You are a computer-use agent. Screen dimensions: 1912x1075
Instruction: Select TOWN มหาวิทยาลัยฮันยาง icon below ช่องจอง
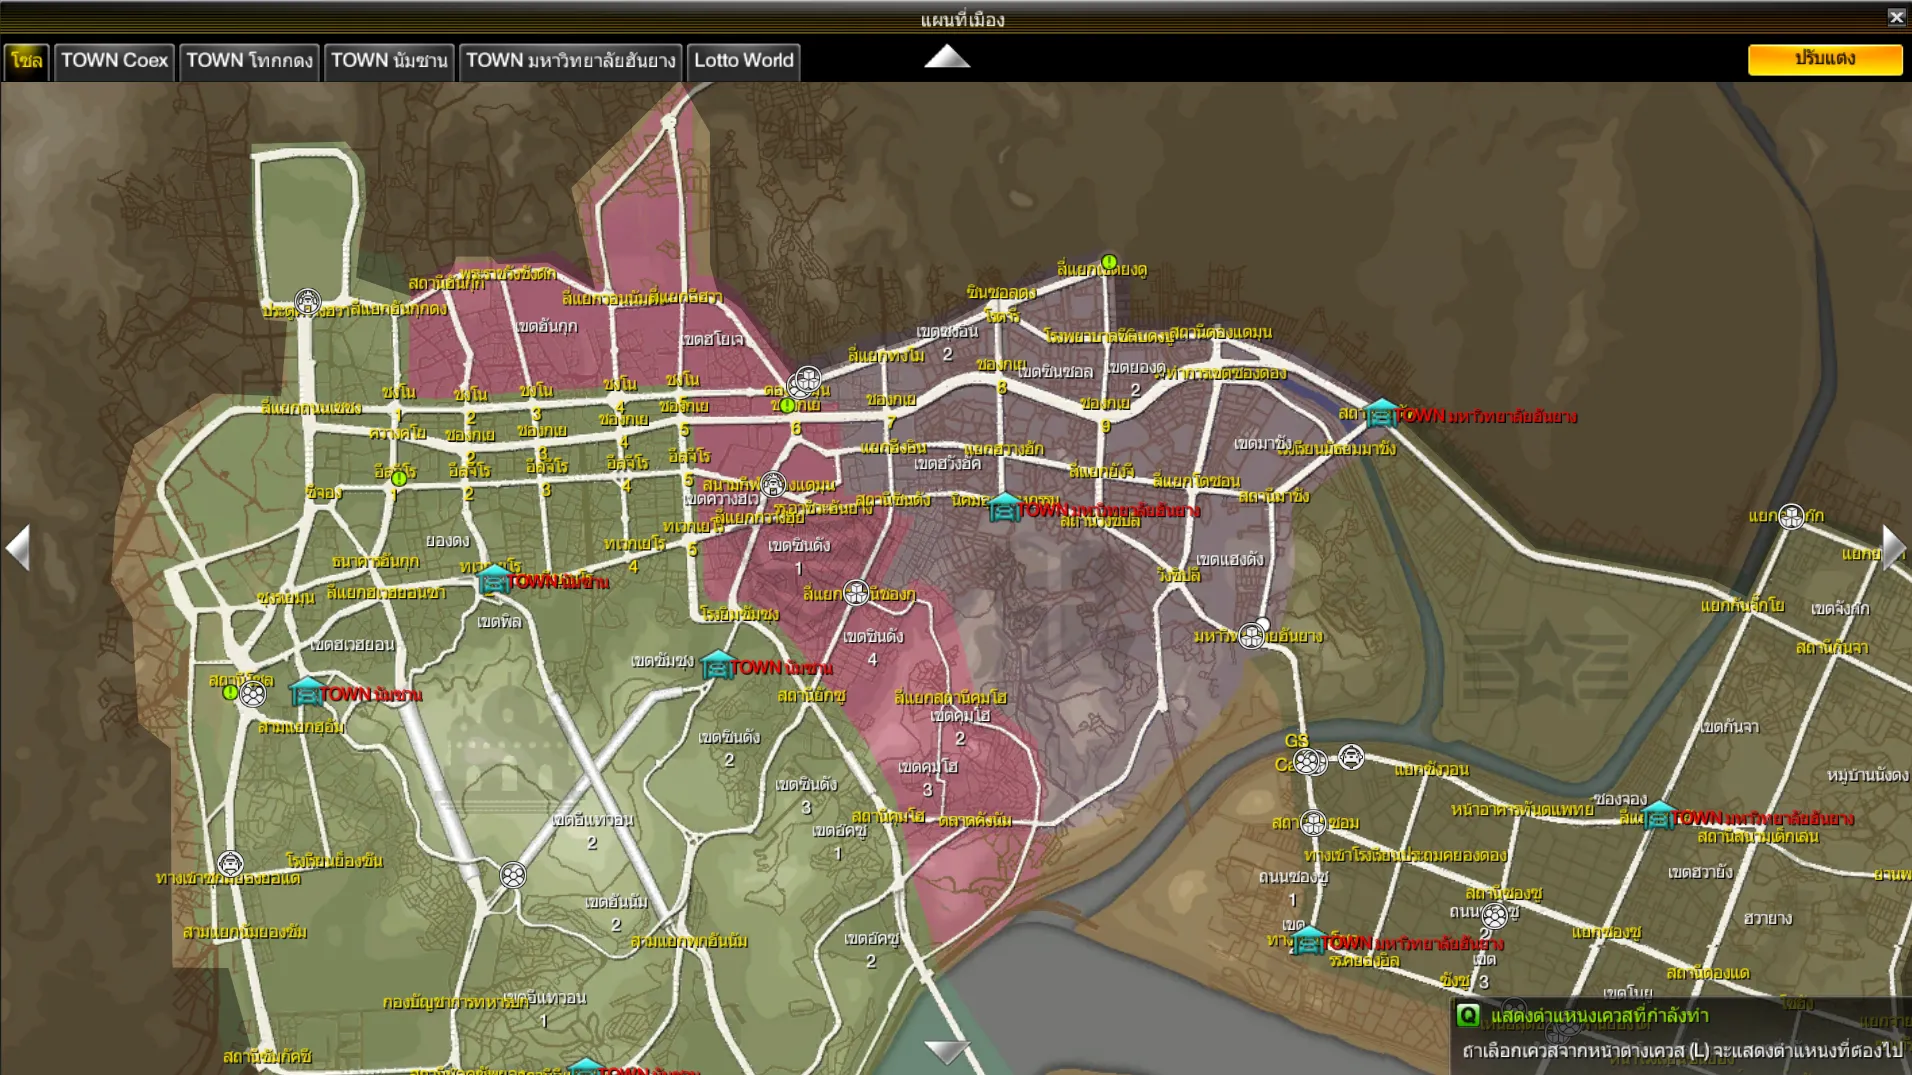(1658, 816)
